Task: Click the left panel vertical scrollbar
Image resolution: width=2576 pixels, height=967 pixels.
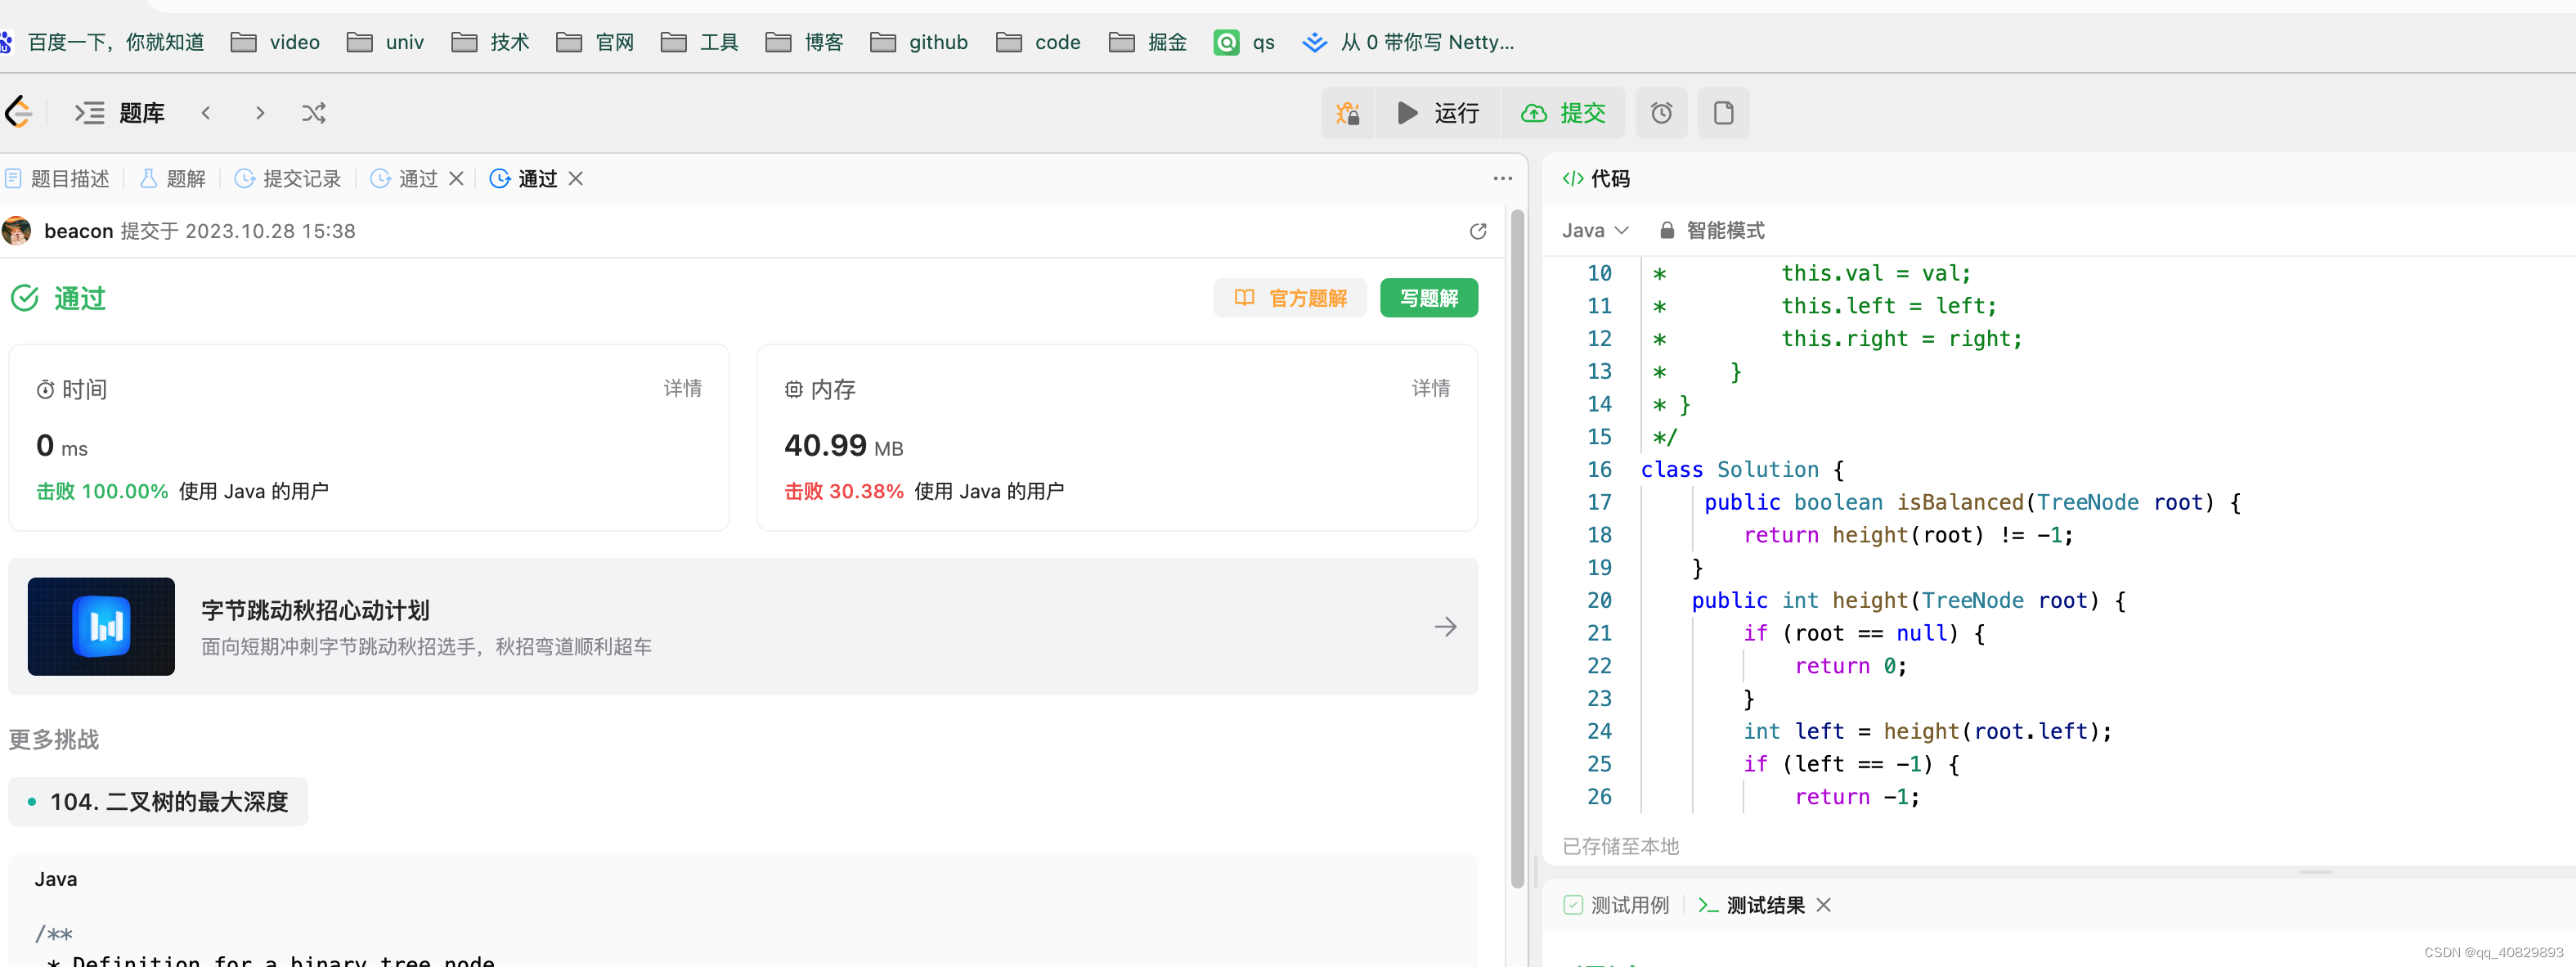Action: point(1517,548)
